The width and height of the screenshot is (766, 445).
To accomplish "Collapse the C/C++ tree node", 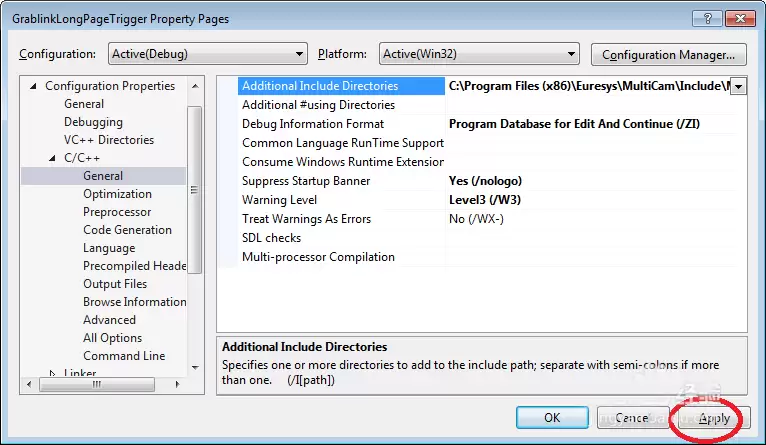I will (x=53, y=159).
